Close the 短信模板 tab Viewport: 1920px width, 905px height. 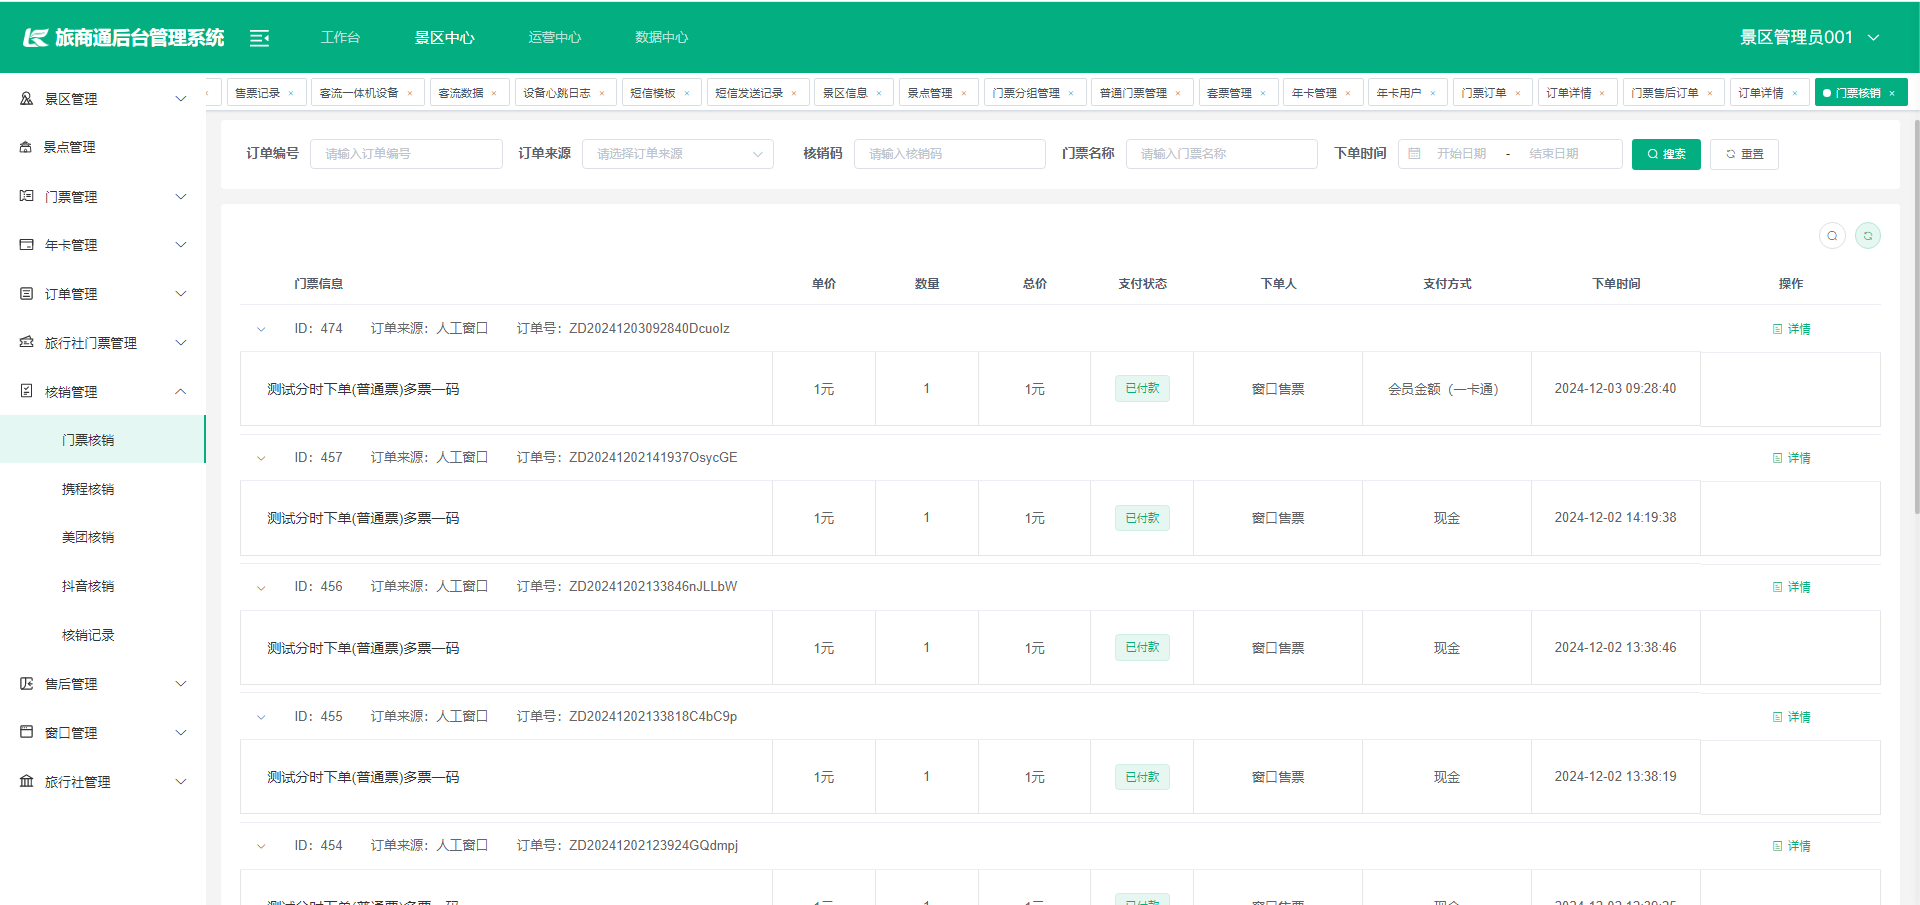[x=687, y=93]
